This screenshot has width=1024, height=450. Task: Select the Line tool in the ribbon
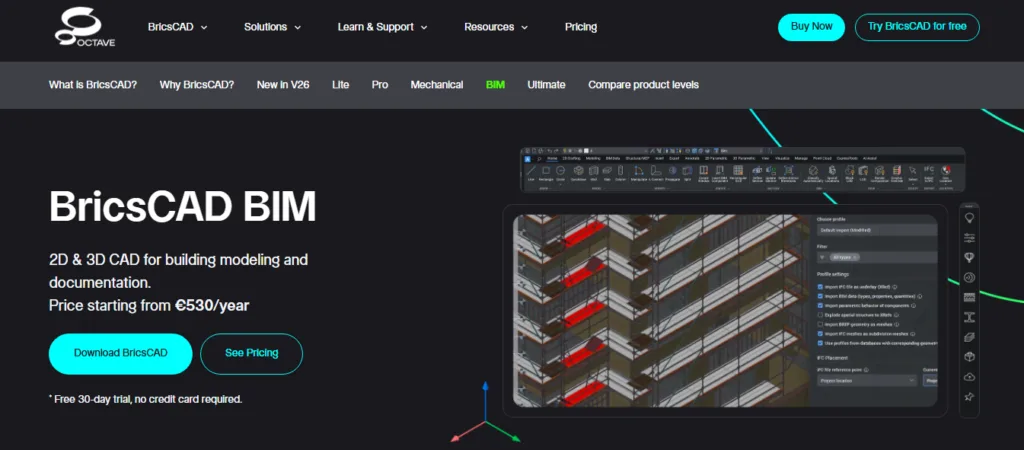point(531,171)
